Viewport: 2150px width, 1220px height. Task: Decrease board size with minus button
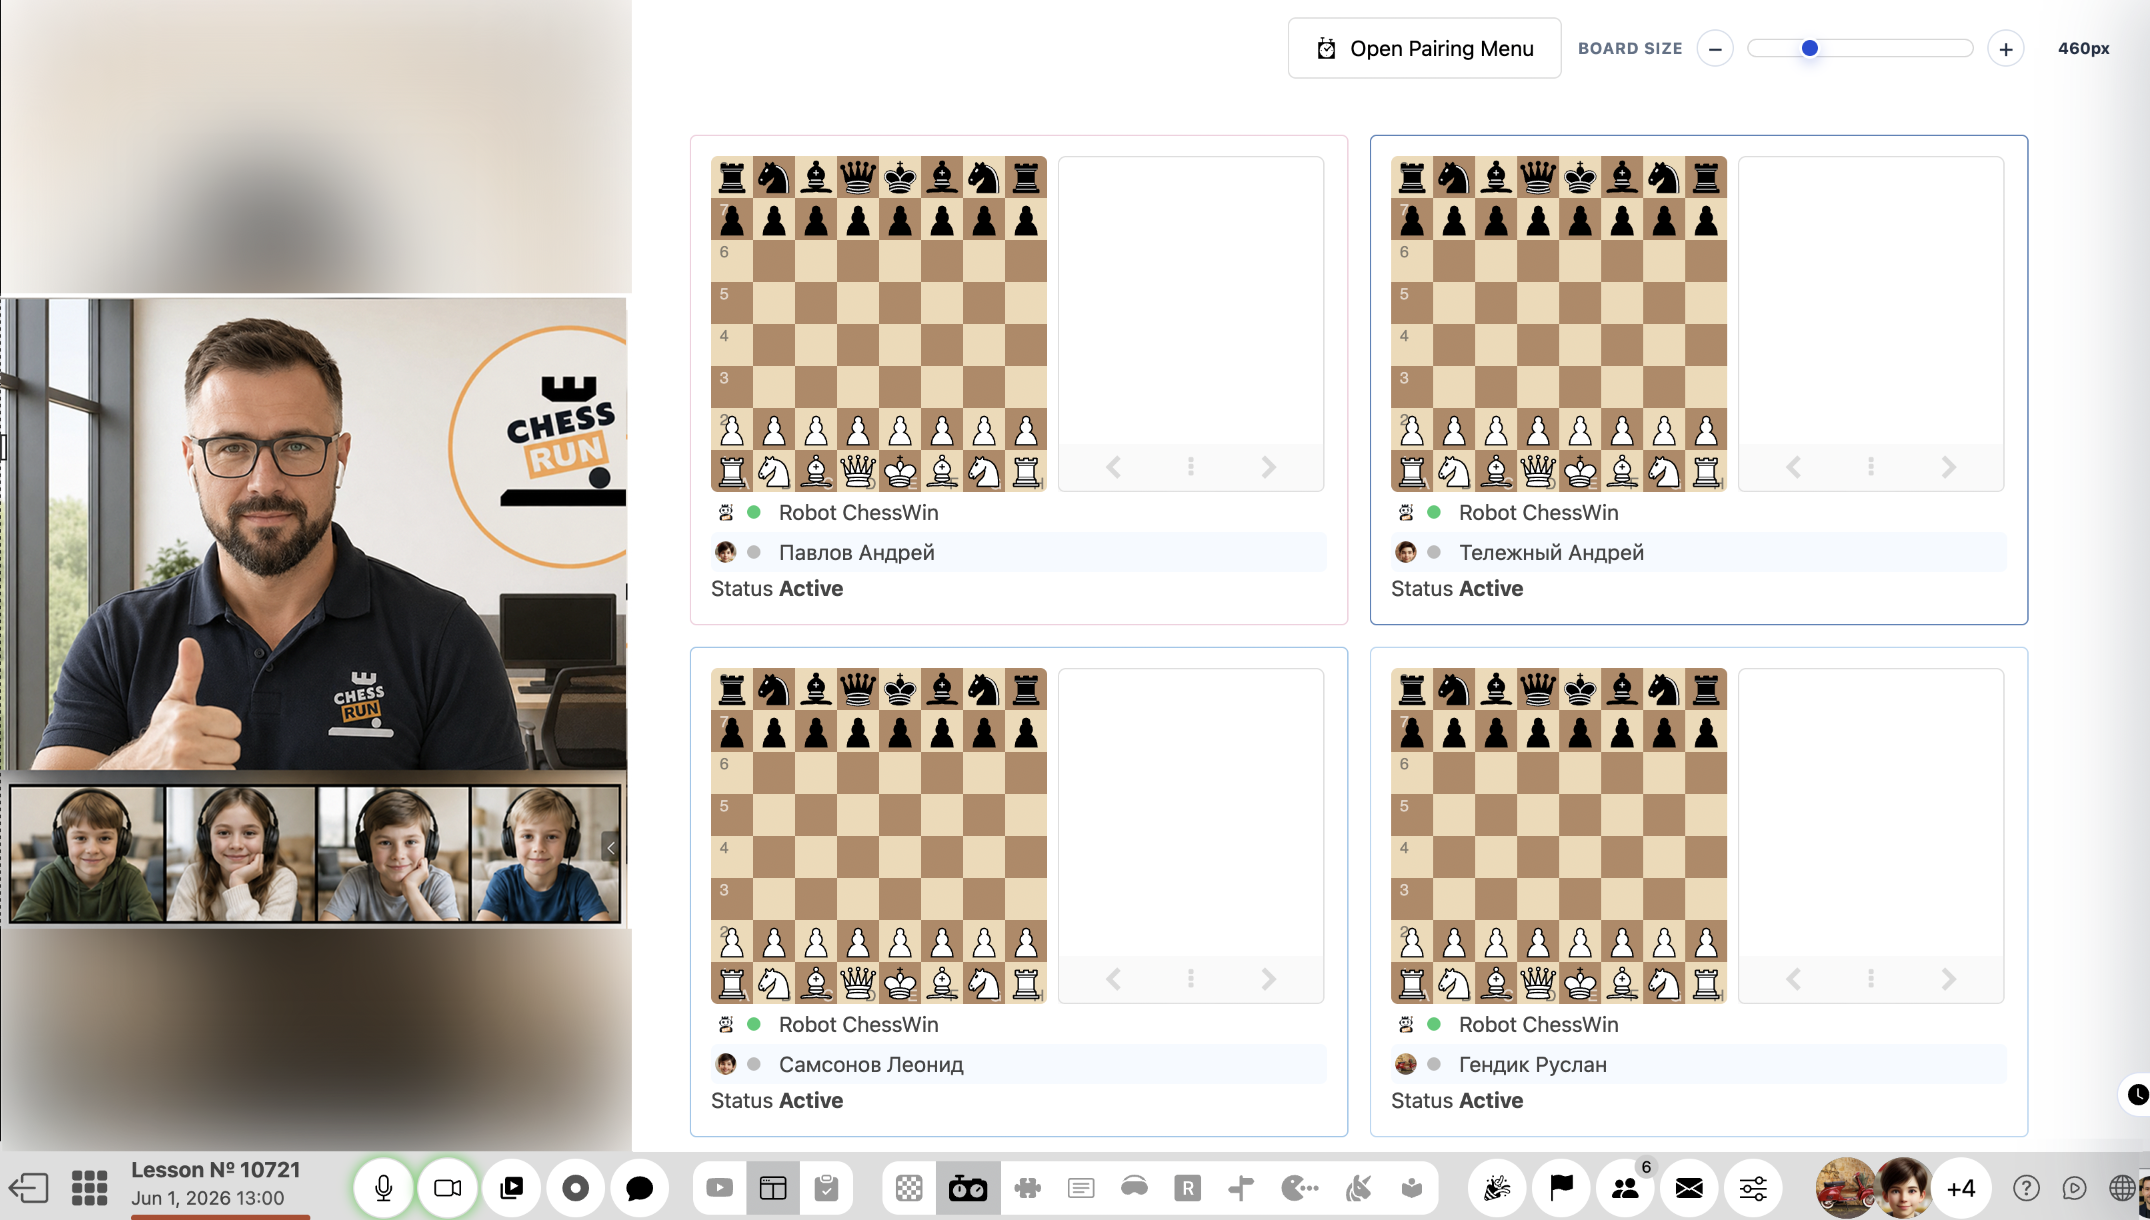pyautogui.click(x=1715, y=48)
